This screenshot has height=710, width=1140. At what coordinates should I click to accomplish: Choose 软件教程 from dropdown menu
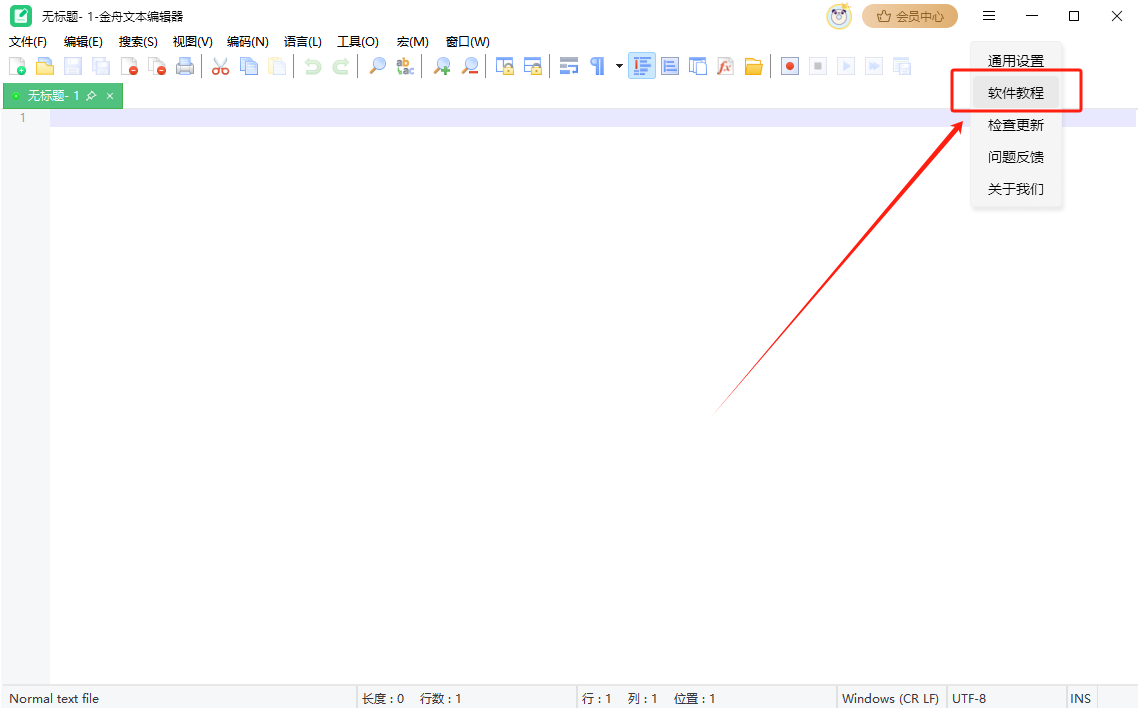(x=1016, y=93)
